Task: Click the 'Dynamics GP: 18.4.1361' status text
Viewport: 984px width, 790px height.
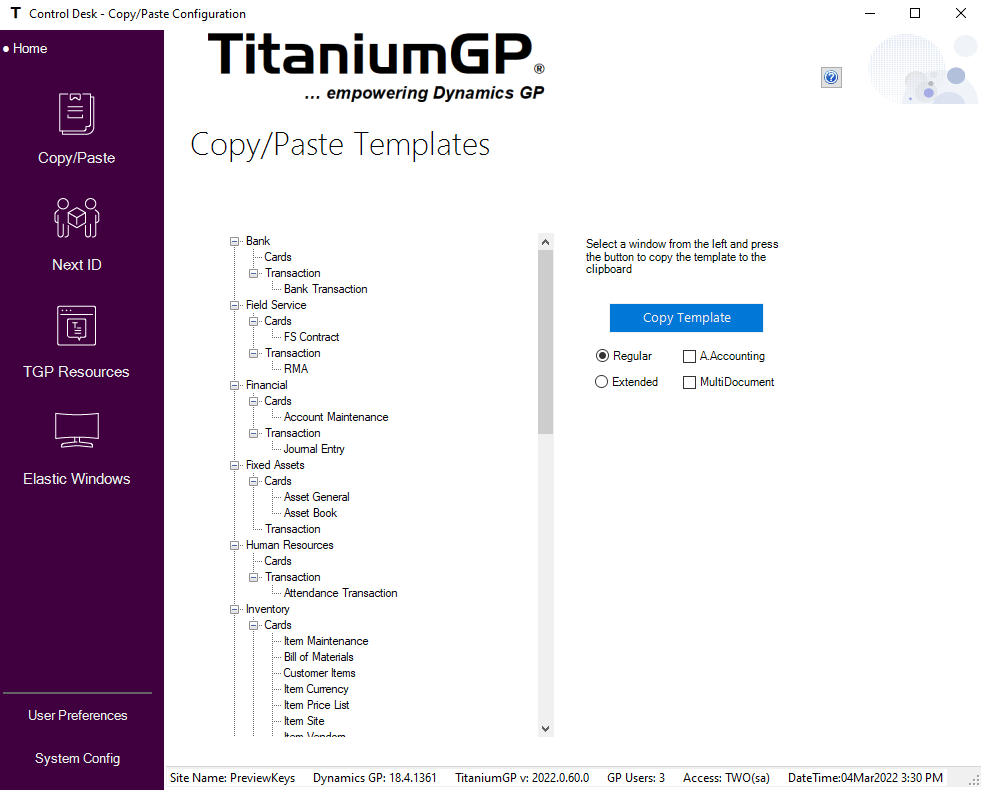Action: pyautogui.click(x=375, y=778)
